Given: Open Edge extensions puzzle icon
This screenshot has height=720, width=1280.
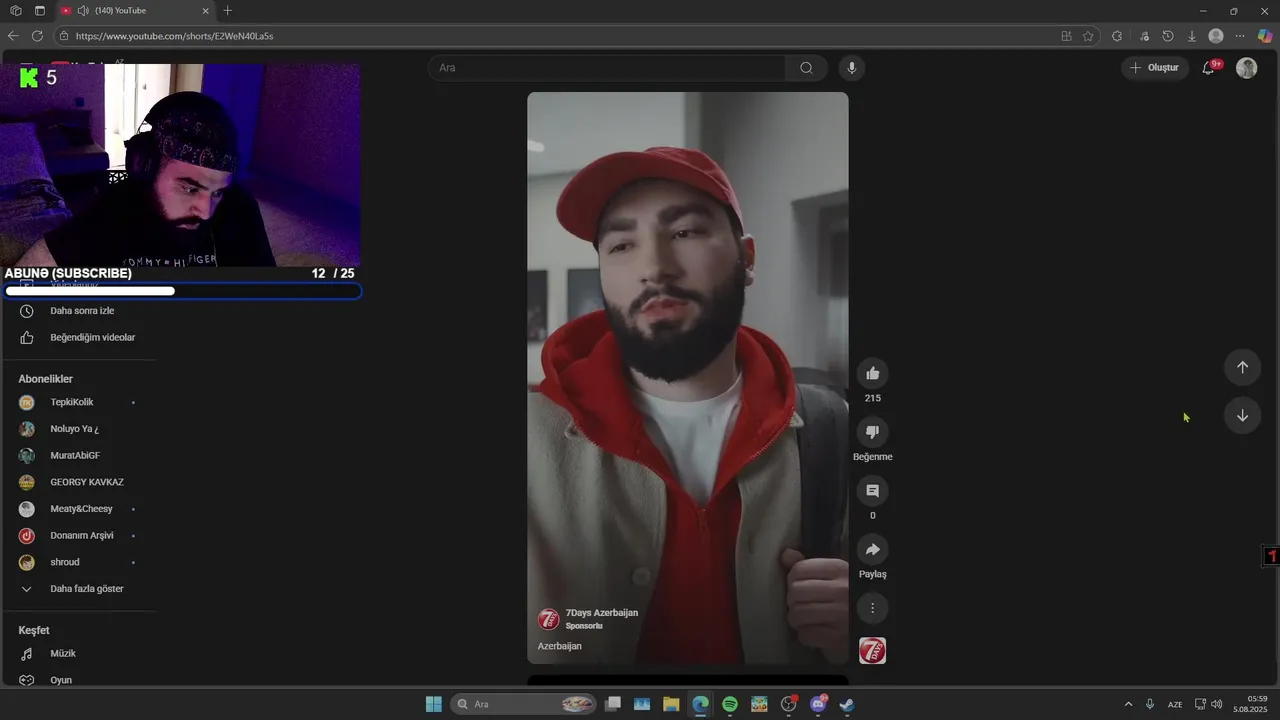Looking at the screenshot, I should (1117, 36).
